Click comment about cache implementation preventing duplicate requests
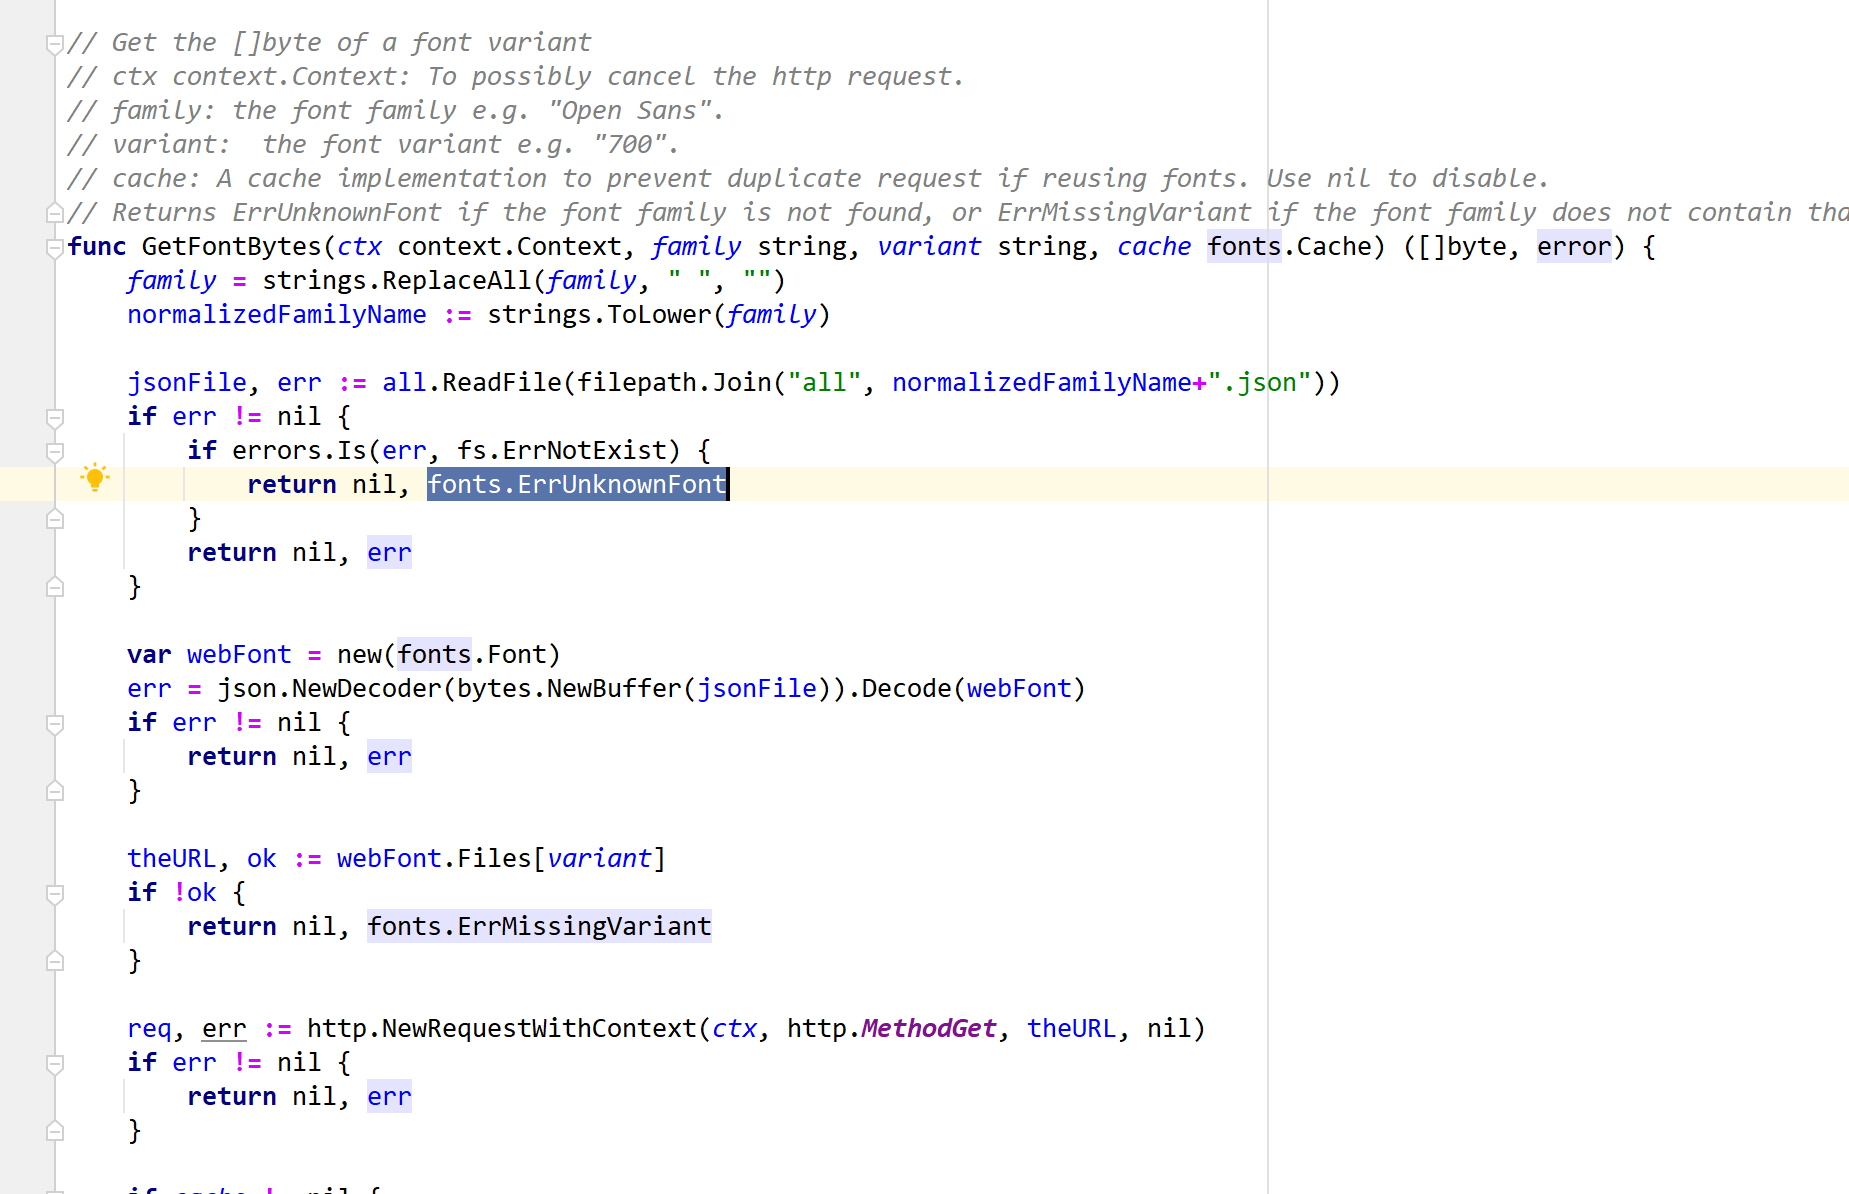1849x1194 pixels. pyautogui.click(x=808, y=179)
